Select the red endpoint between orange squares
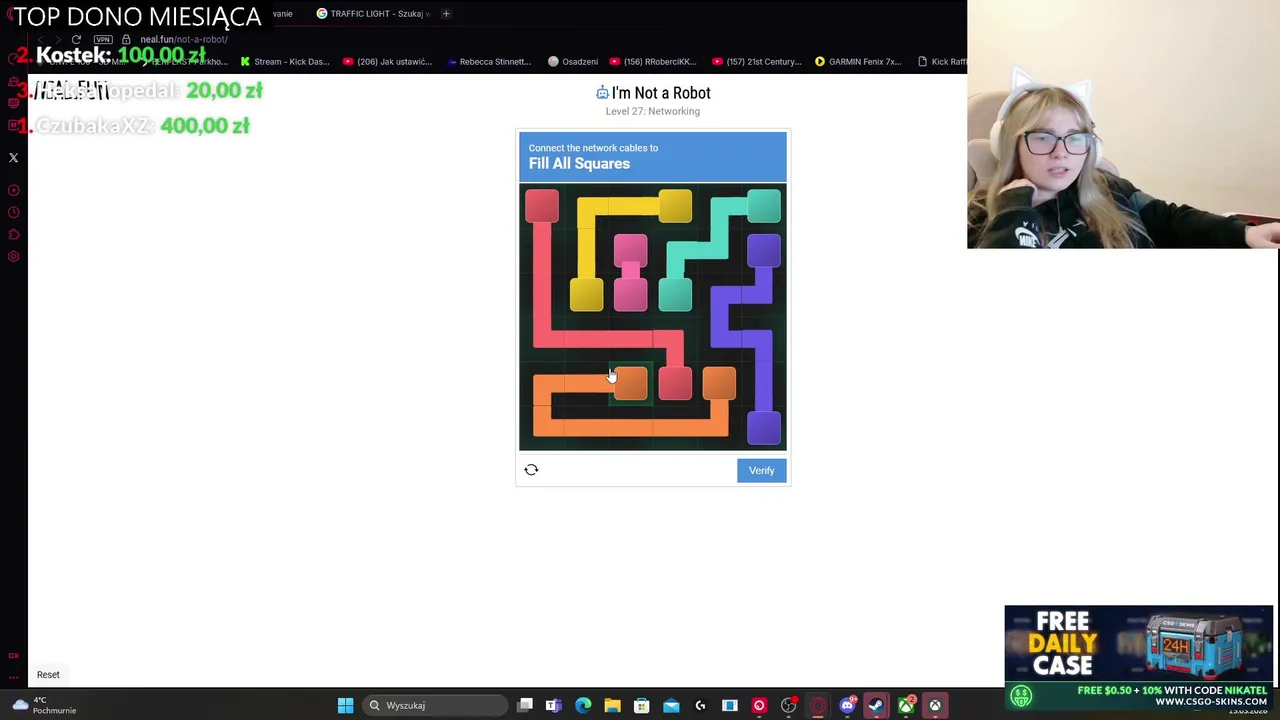This screenshot has height=720, width=1280. coord(675,384)
